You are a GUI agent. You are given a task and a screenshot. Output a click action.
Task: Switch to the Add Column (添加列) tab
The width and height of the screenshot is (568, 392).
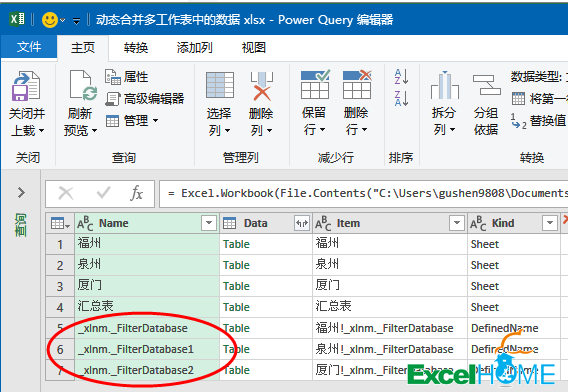click(195, 47)
